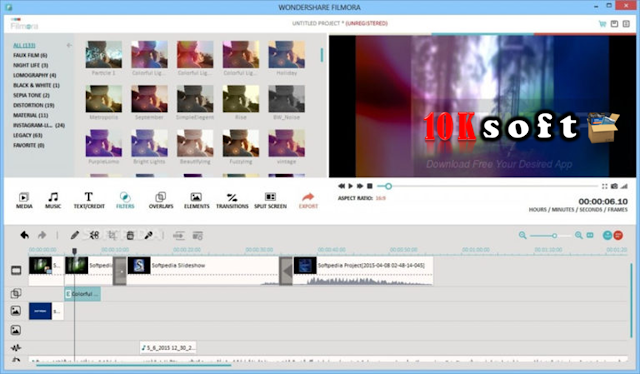Image resolution: width=640 pixels, height=374 pixels.
Task: Click the zoom to fit timeline icon
Action: pos(590,235)
